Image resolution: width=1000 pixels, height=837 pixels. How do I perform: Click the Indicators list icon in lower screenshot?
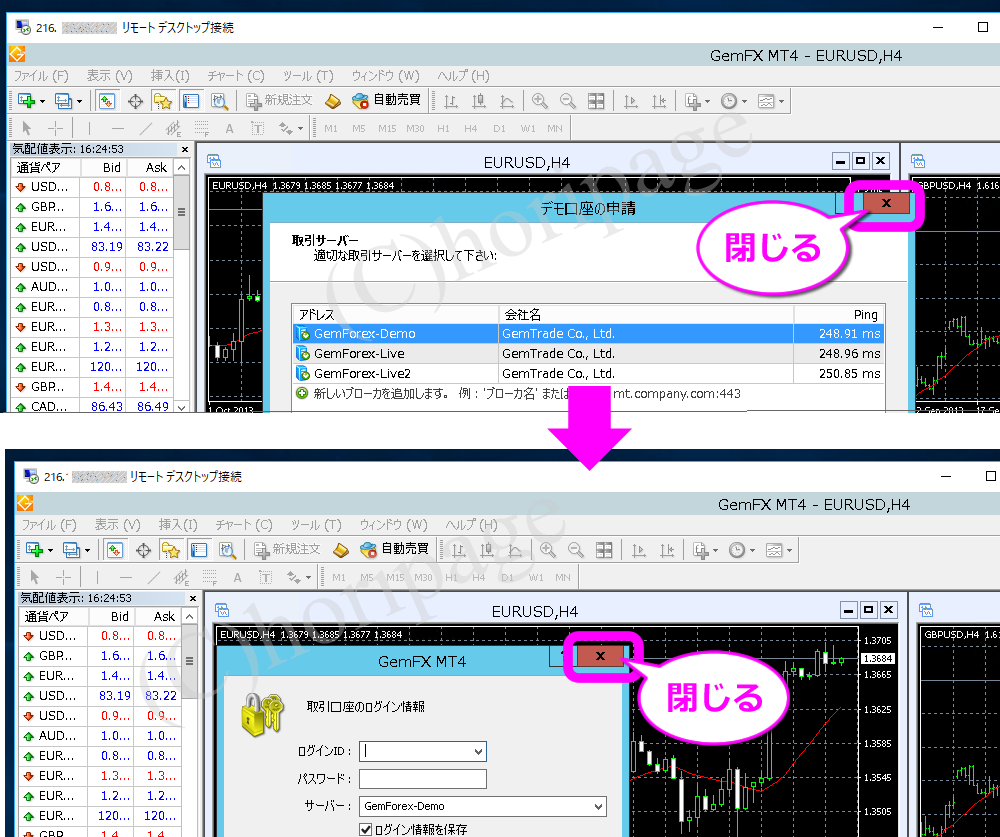tap(700, 549)
